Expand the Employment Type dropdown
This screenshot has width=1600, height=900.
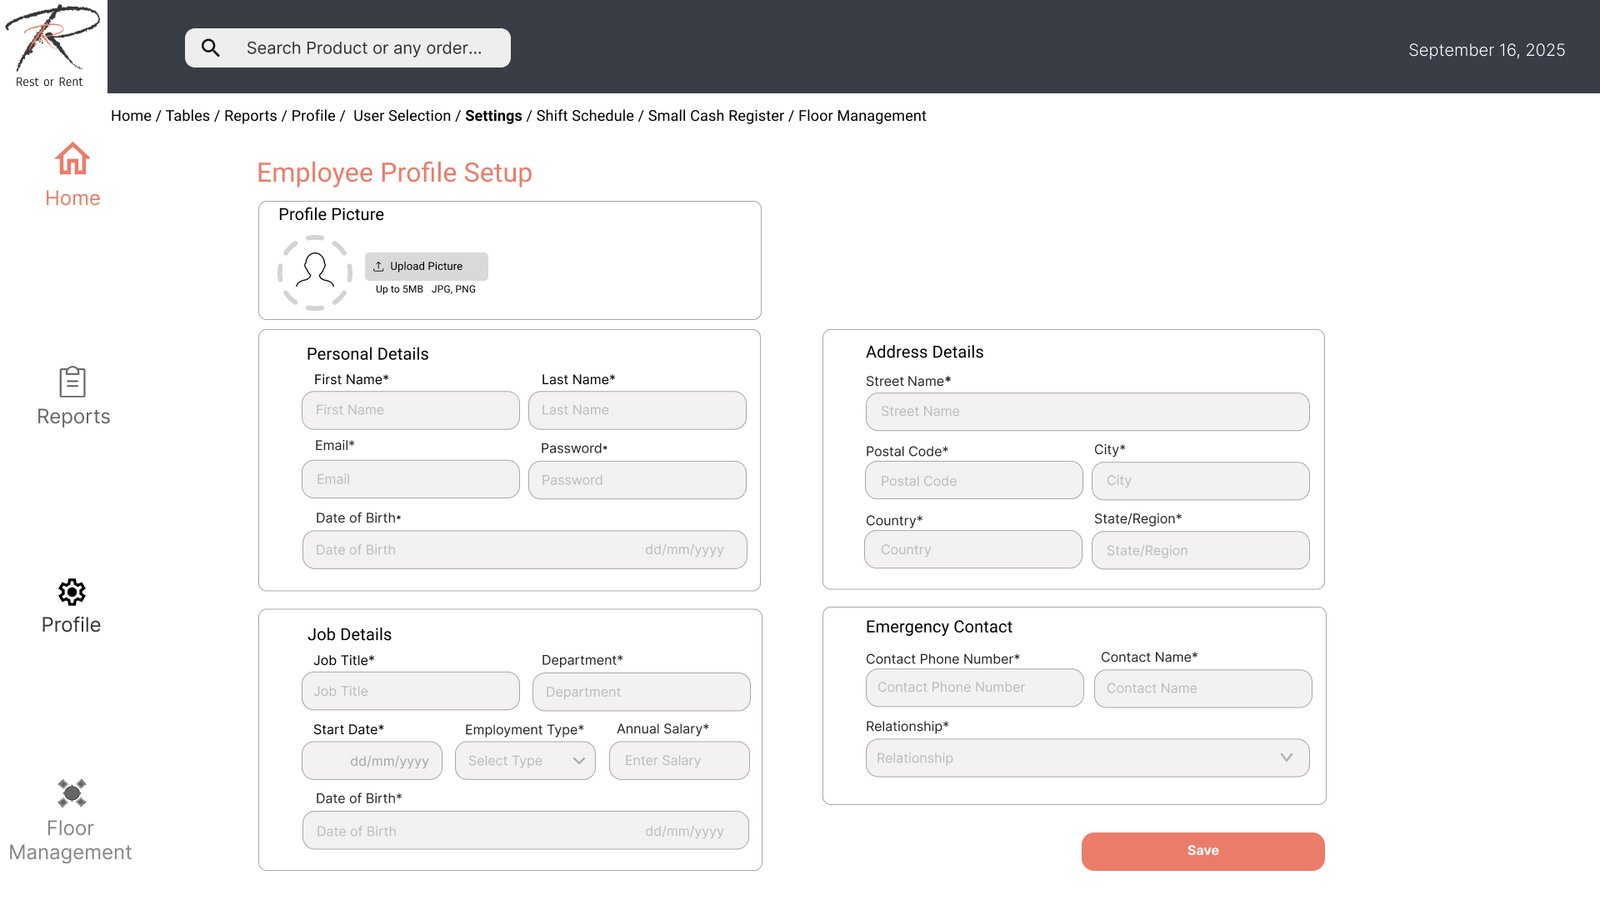pyautogui.click(x=525, y=761)
